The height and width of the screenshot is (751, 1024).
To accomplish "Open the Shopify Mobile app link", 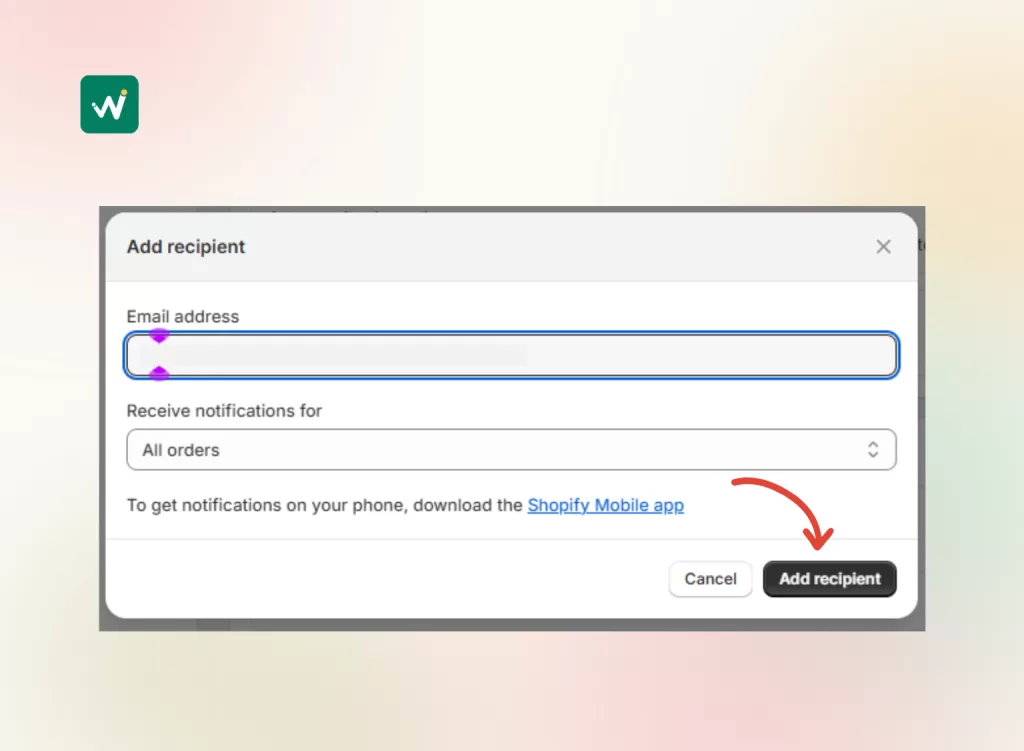I will 605,505.
